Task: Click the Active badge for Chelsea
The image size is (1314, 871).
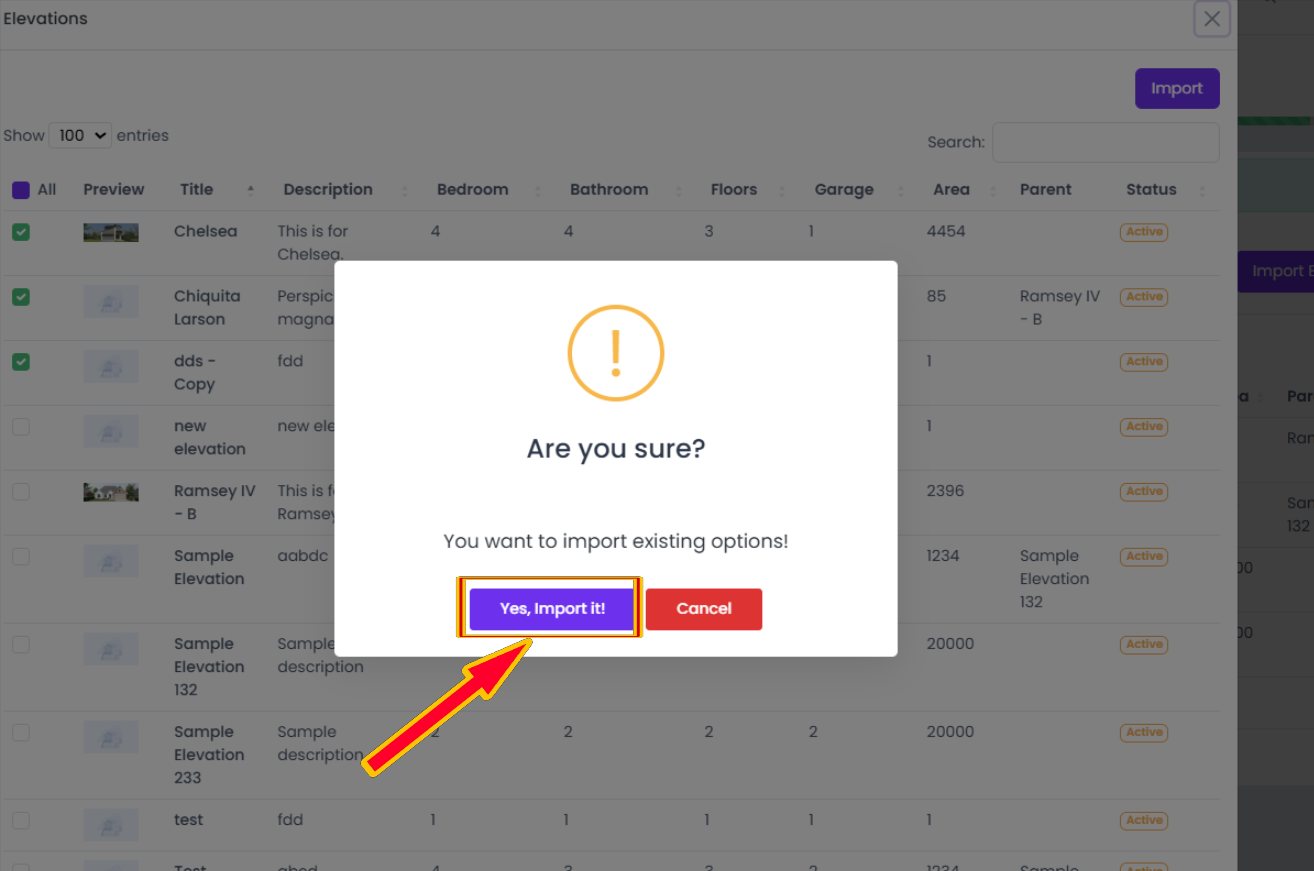Action: pos(1144,232)
